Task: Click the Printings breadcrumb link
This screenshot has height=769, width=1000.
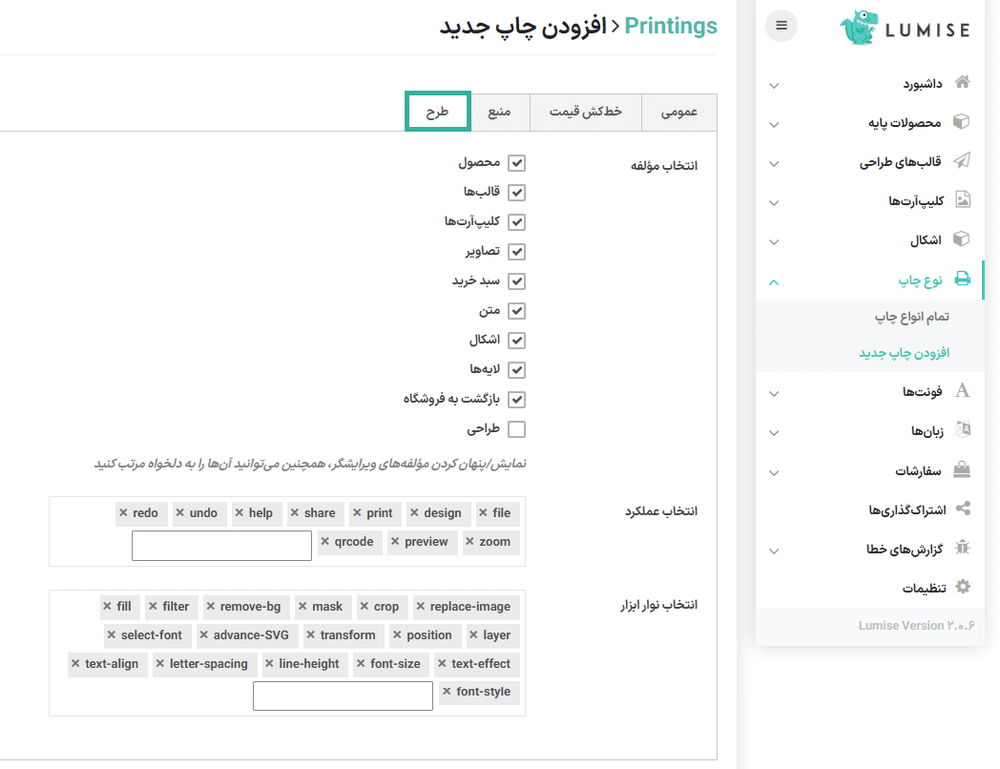Action: tap(670, 26)
